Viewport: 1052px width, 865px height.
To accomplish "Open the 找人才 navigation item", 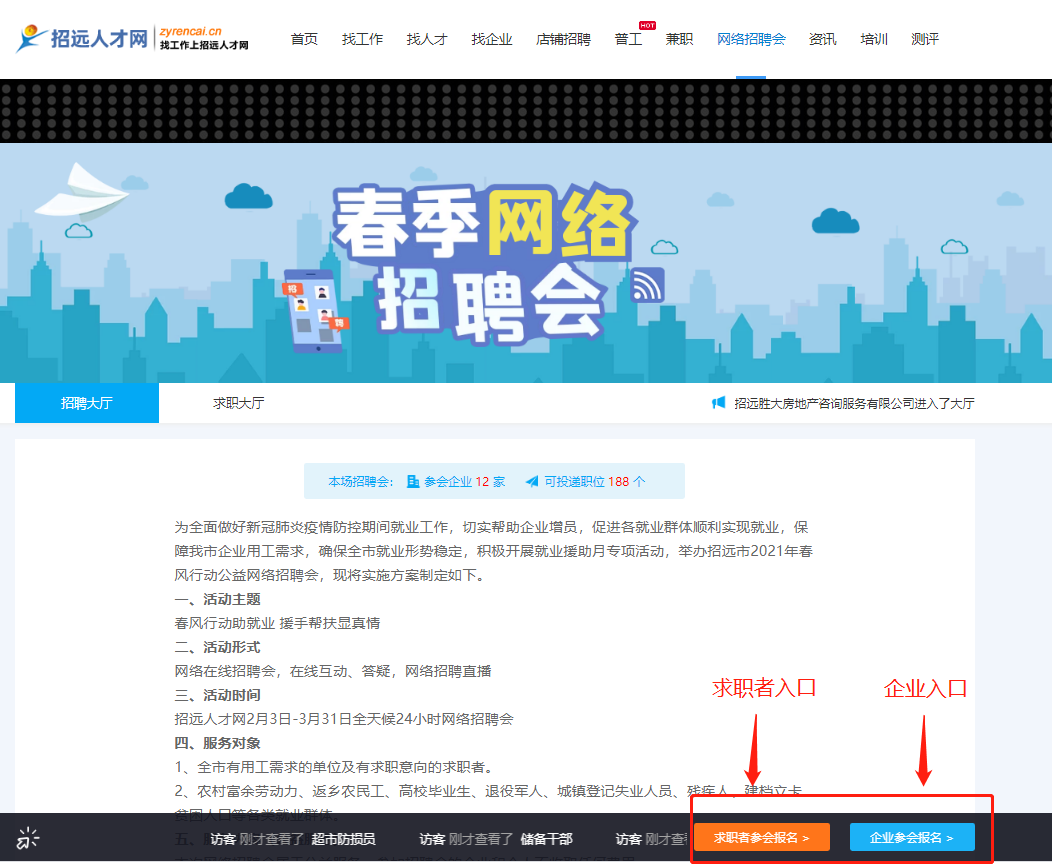I will tap(427, 40).
